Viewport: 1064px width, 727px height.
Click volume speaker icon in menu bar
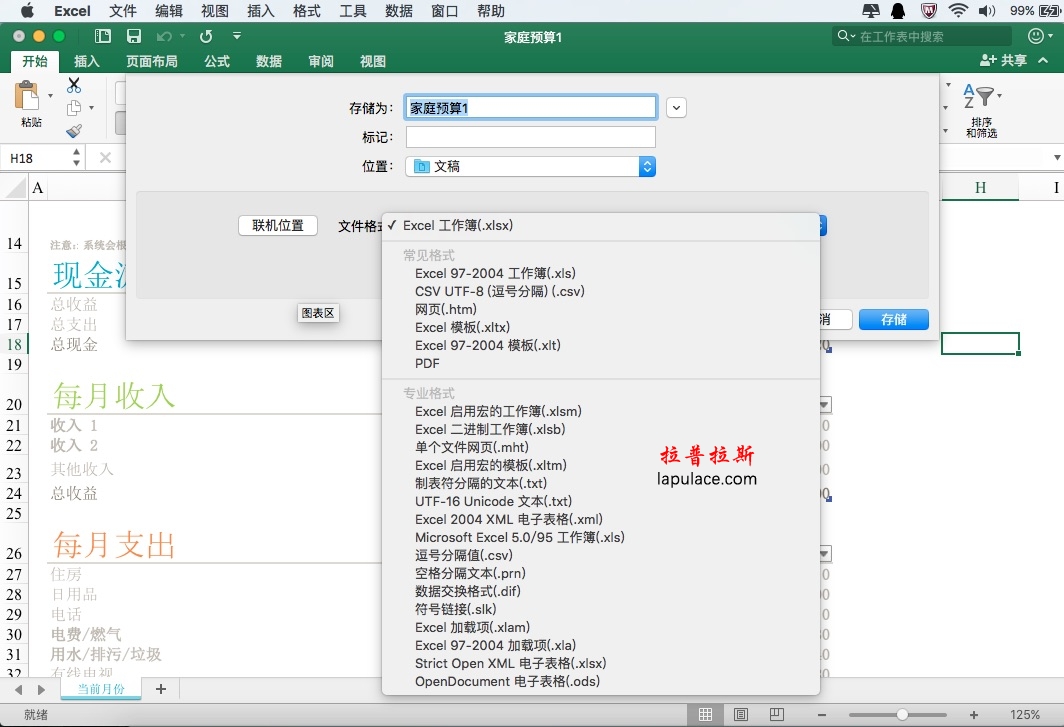[987, 10]
